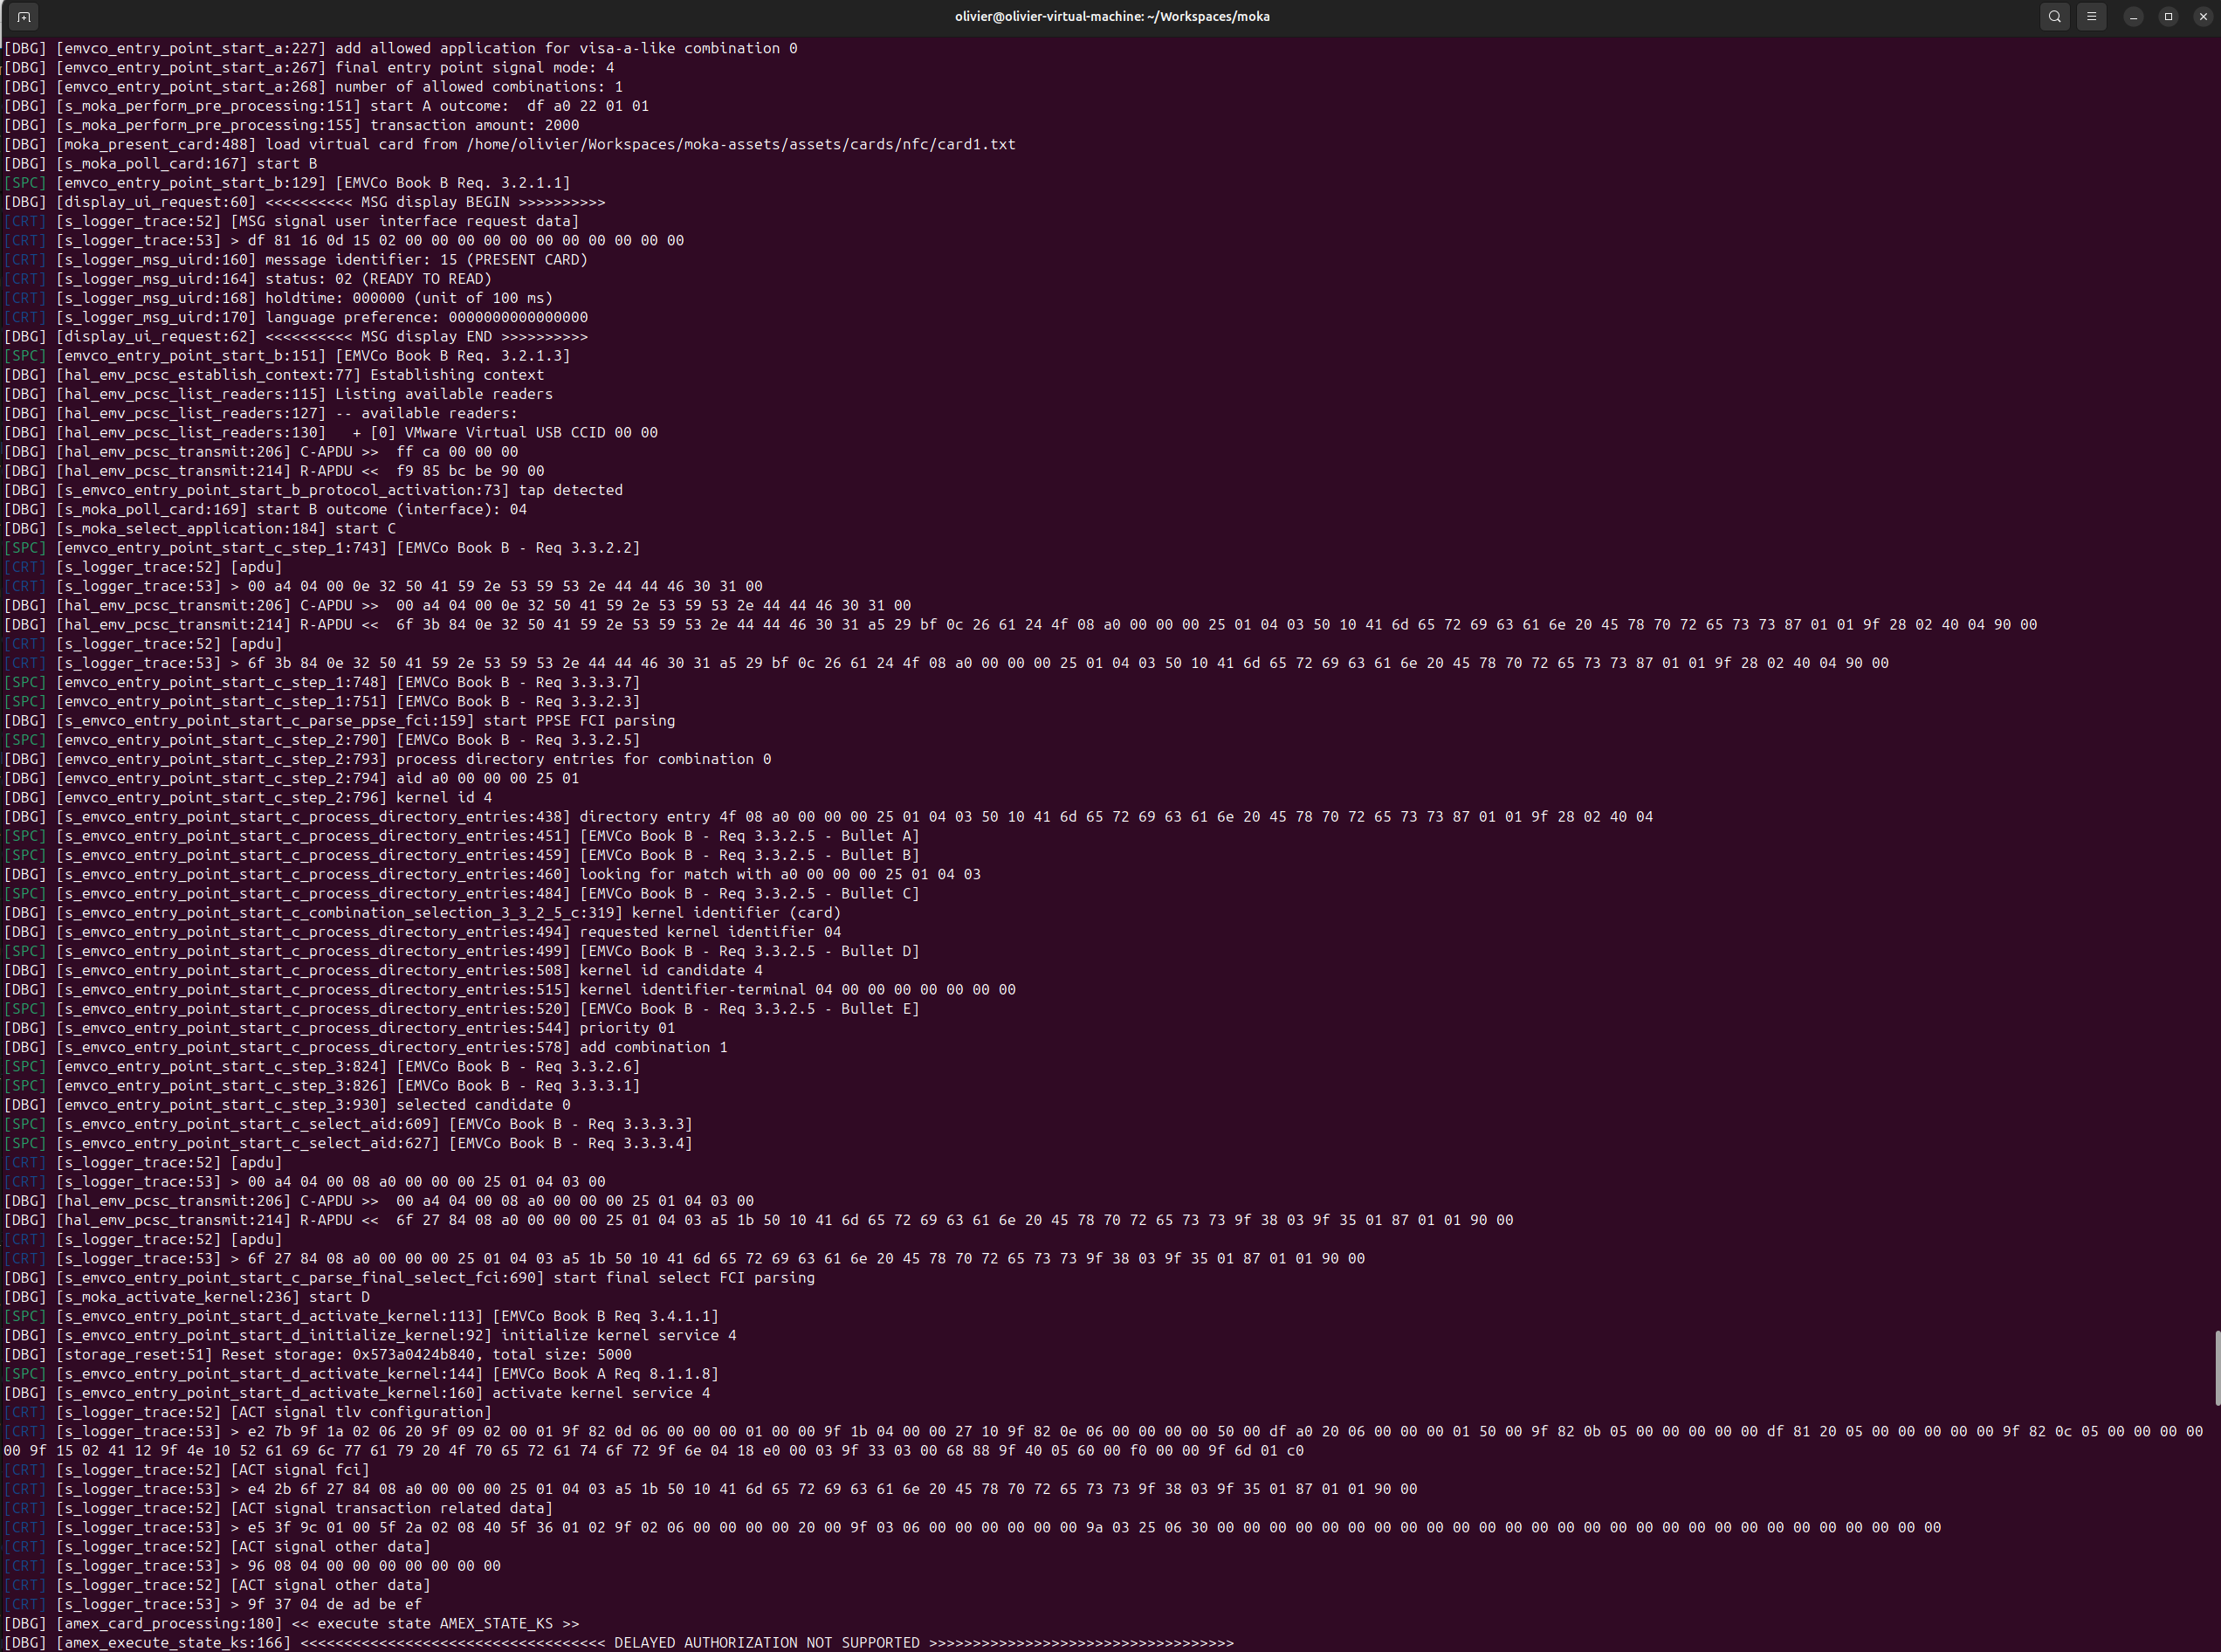
Task: Click the 'MSG display BEGIN' line
Action: 305,202
